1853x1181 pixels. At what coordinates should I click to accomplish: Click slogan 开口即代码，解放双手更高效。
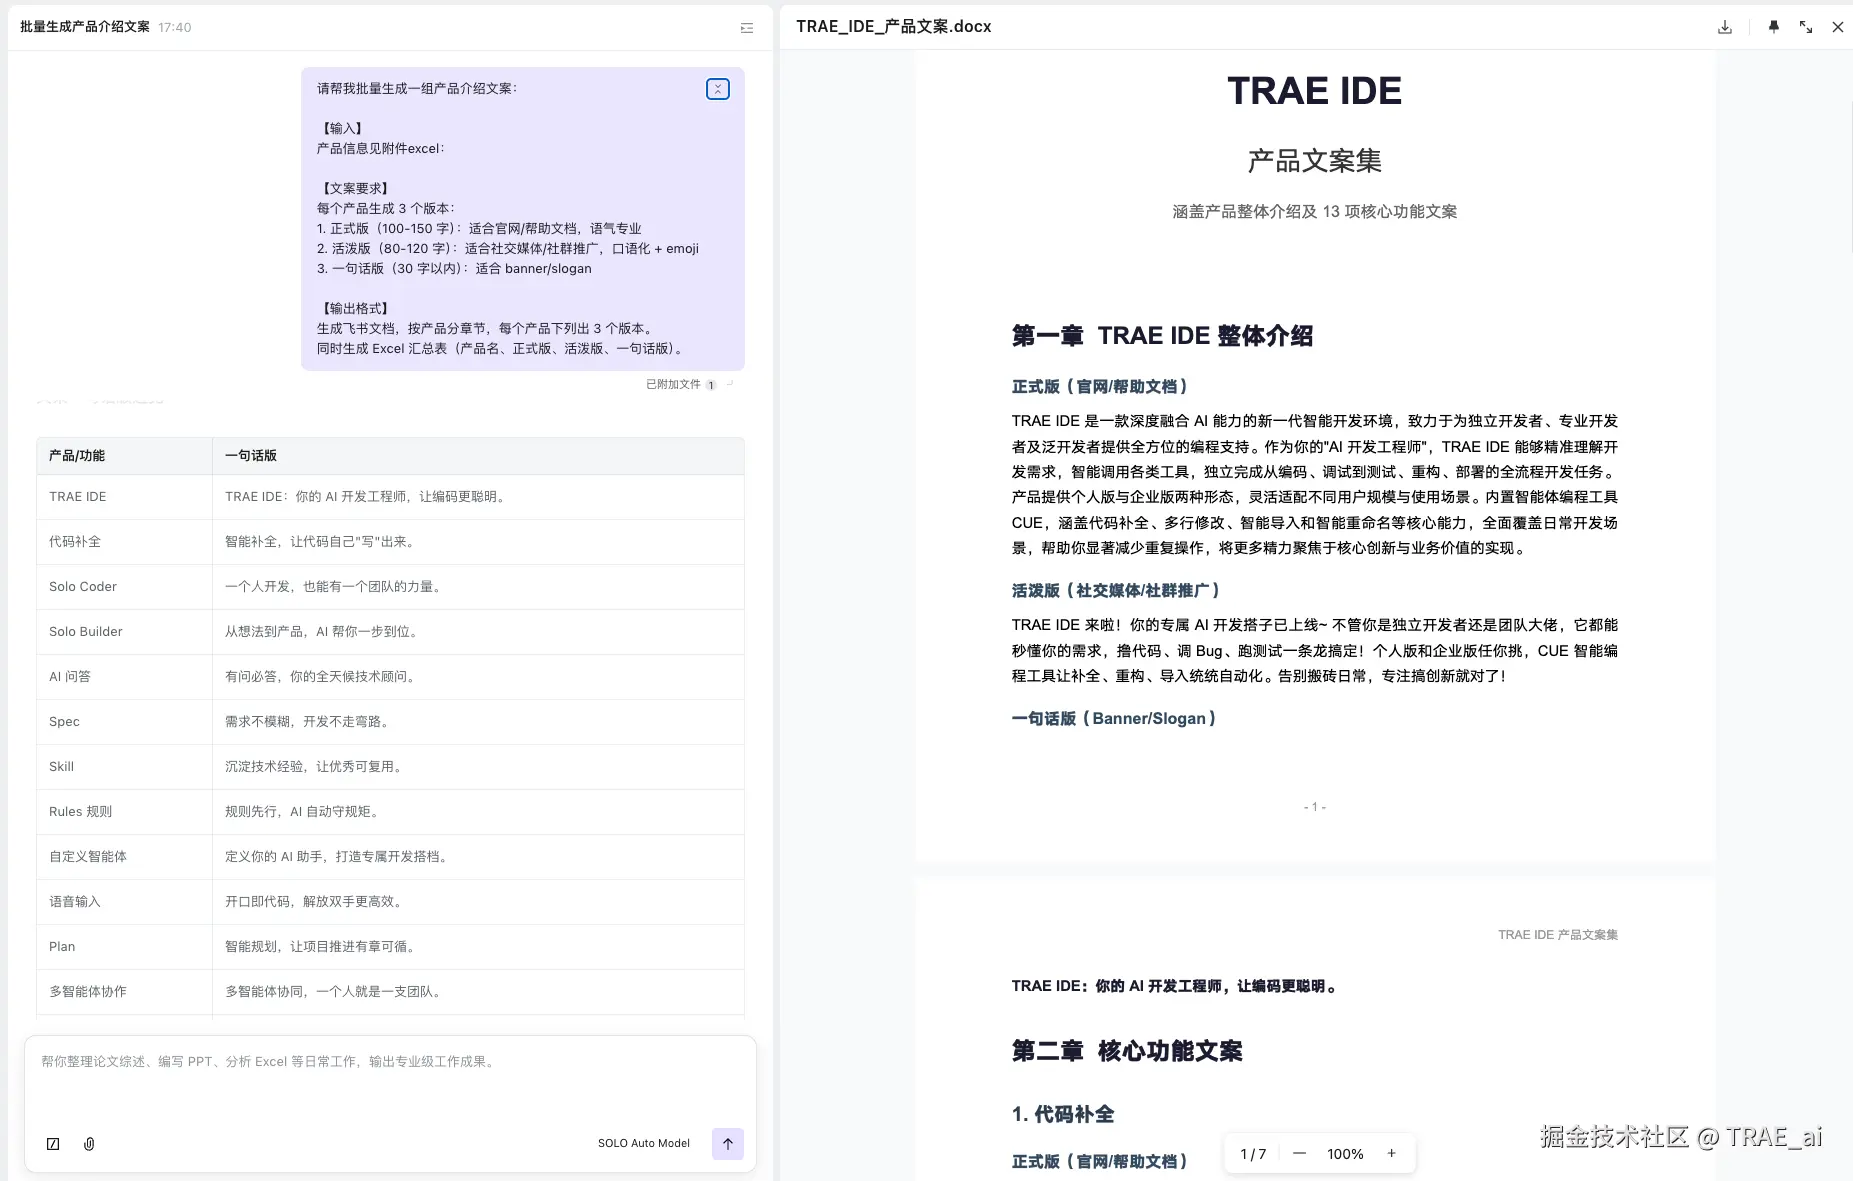[x=316, y=901]
